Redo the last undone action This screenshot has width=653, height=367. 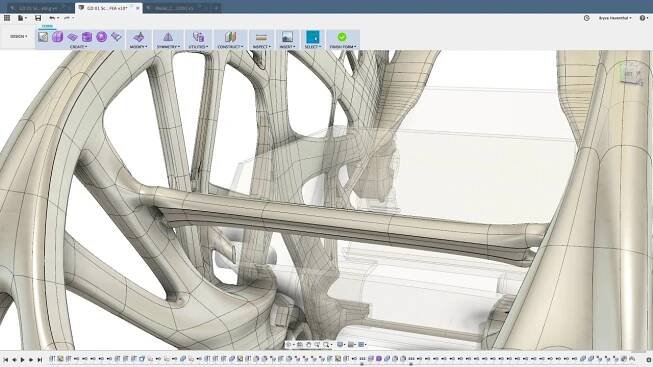[x=68, y=18]
